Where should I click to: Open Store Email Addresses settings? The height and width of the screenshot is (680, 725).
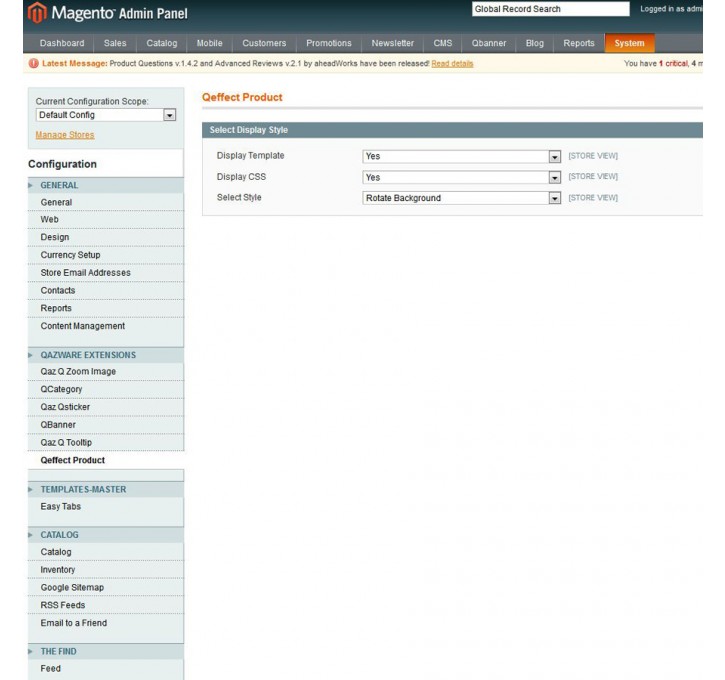click(105, 273)
